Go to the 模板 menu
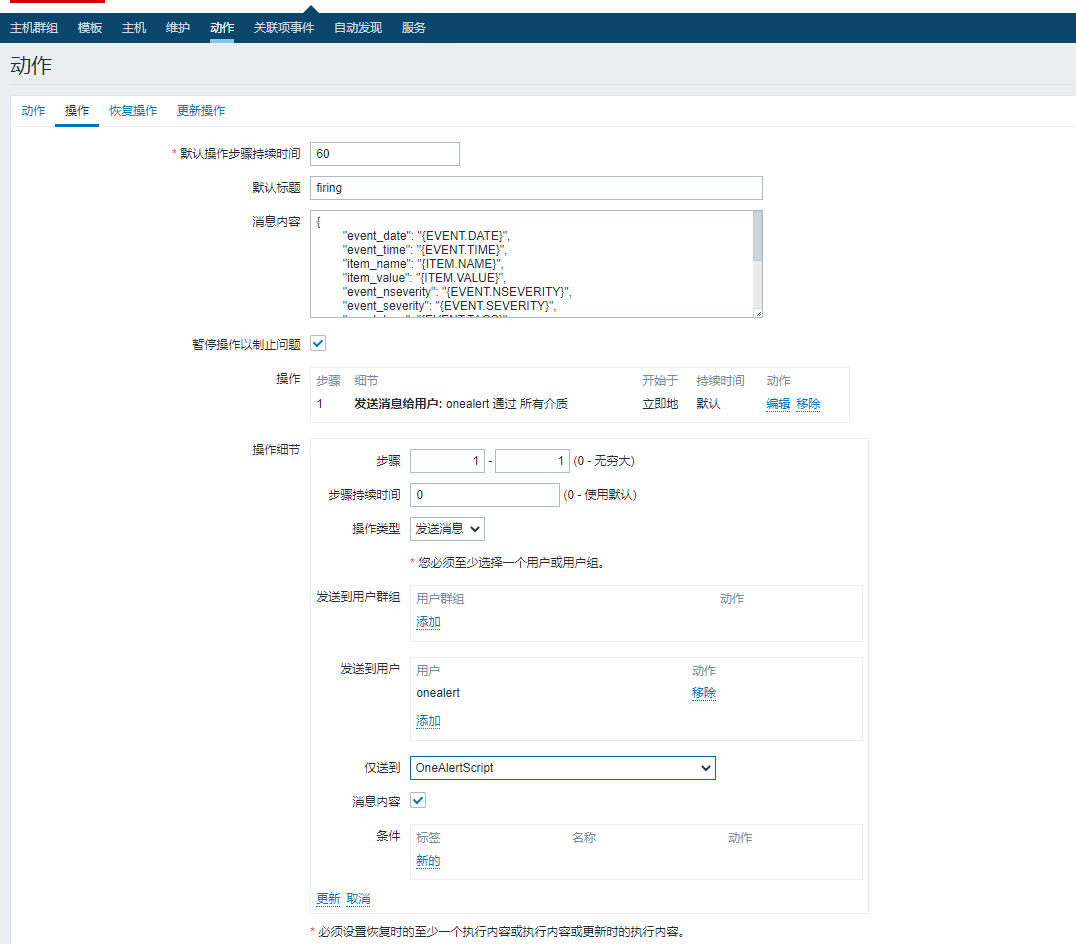The height and width of the screenshot is (944, 1076). (x=90, y=28)
